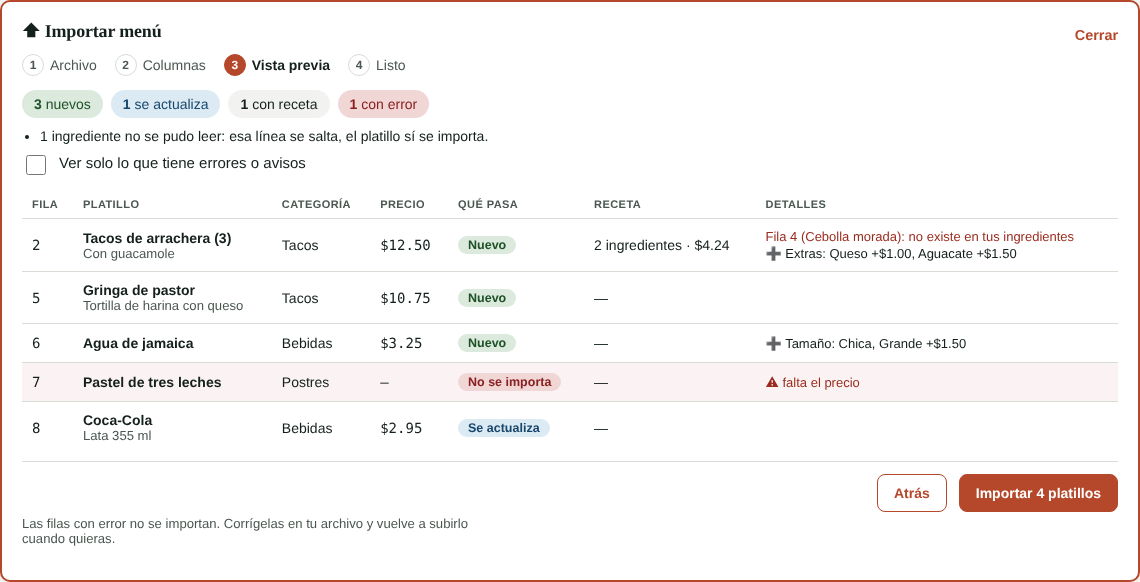Screen dimensions: 1140x582
Task: Click the unreadable ingredient notice line
Action: tap(264, 137)
